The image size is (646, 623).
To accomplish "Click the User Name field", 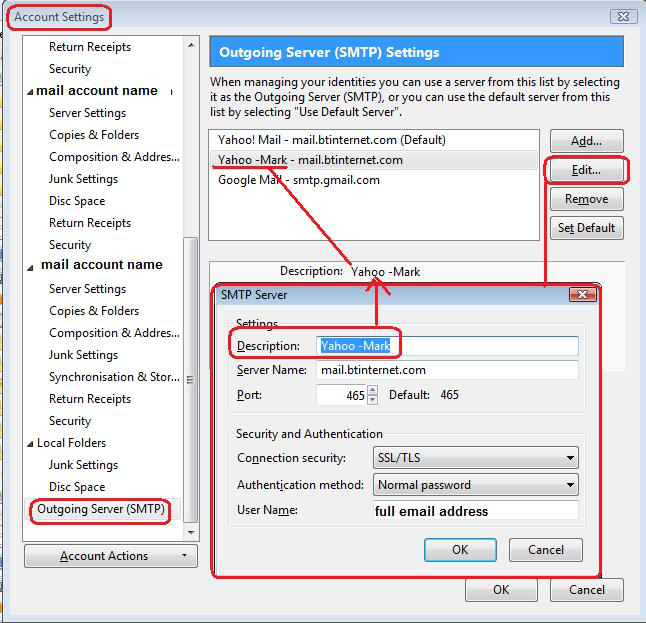I will tap(475, 511).
